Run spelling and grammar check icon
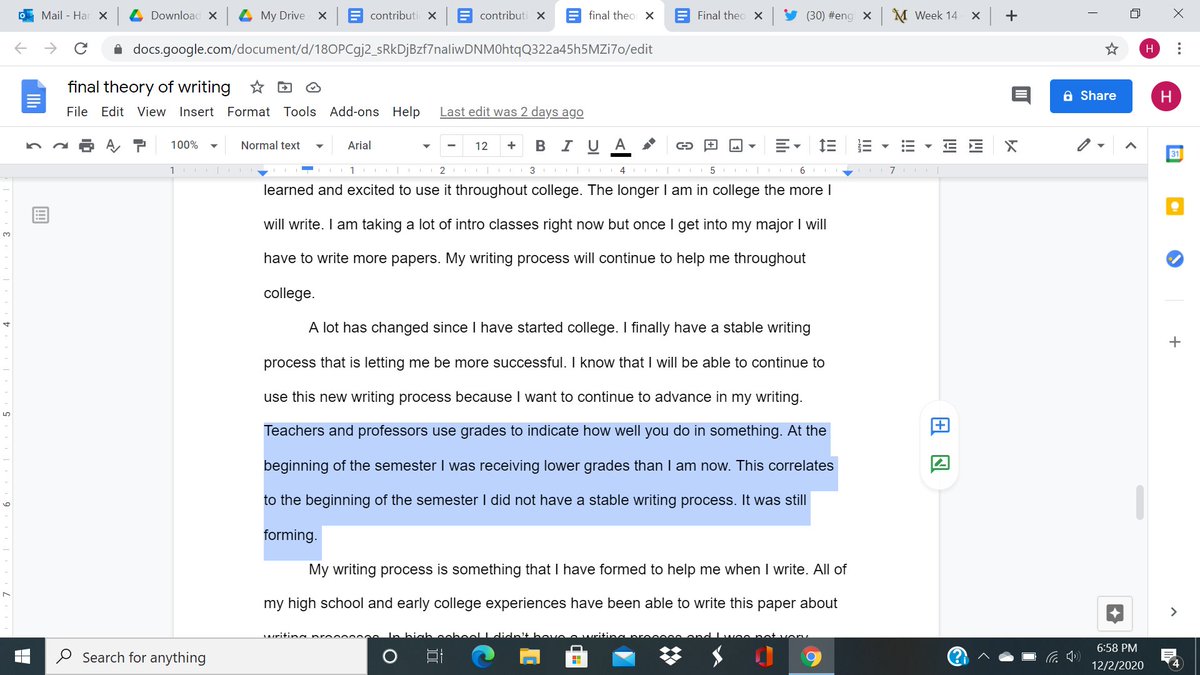The image size is (1200, 675). tap(113, 146)
